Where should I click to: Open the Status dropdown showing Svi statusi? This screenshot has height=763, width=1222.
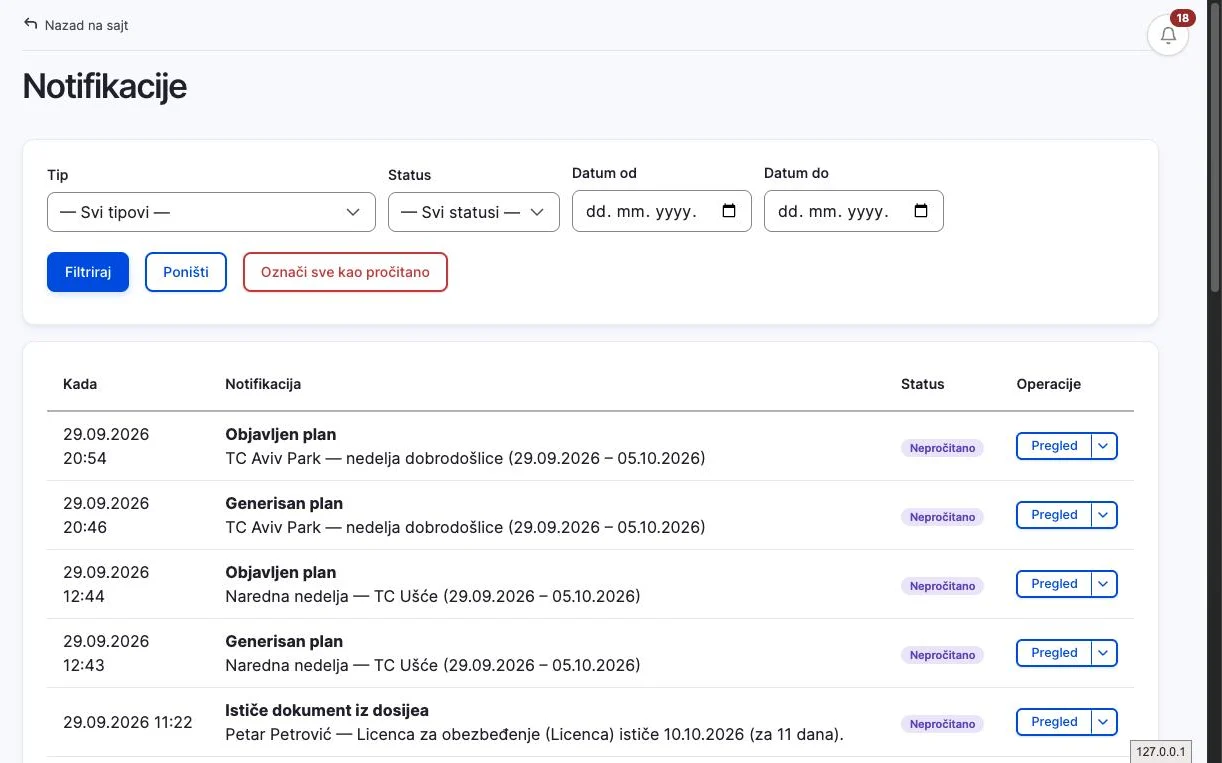click(x=474, y=212)
